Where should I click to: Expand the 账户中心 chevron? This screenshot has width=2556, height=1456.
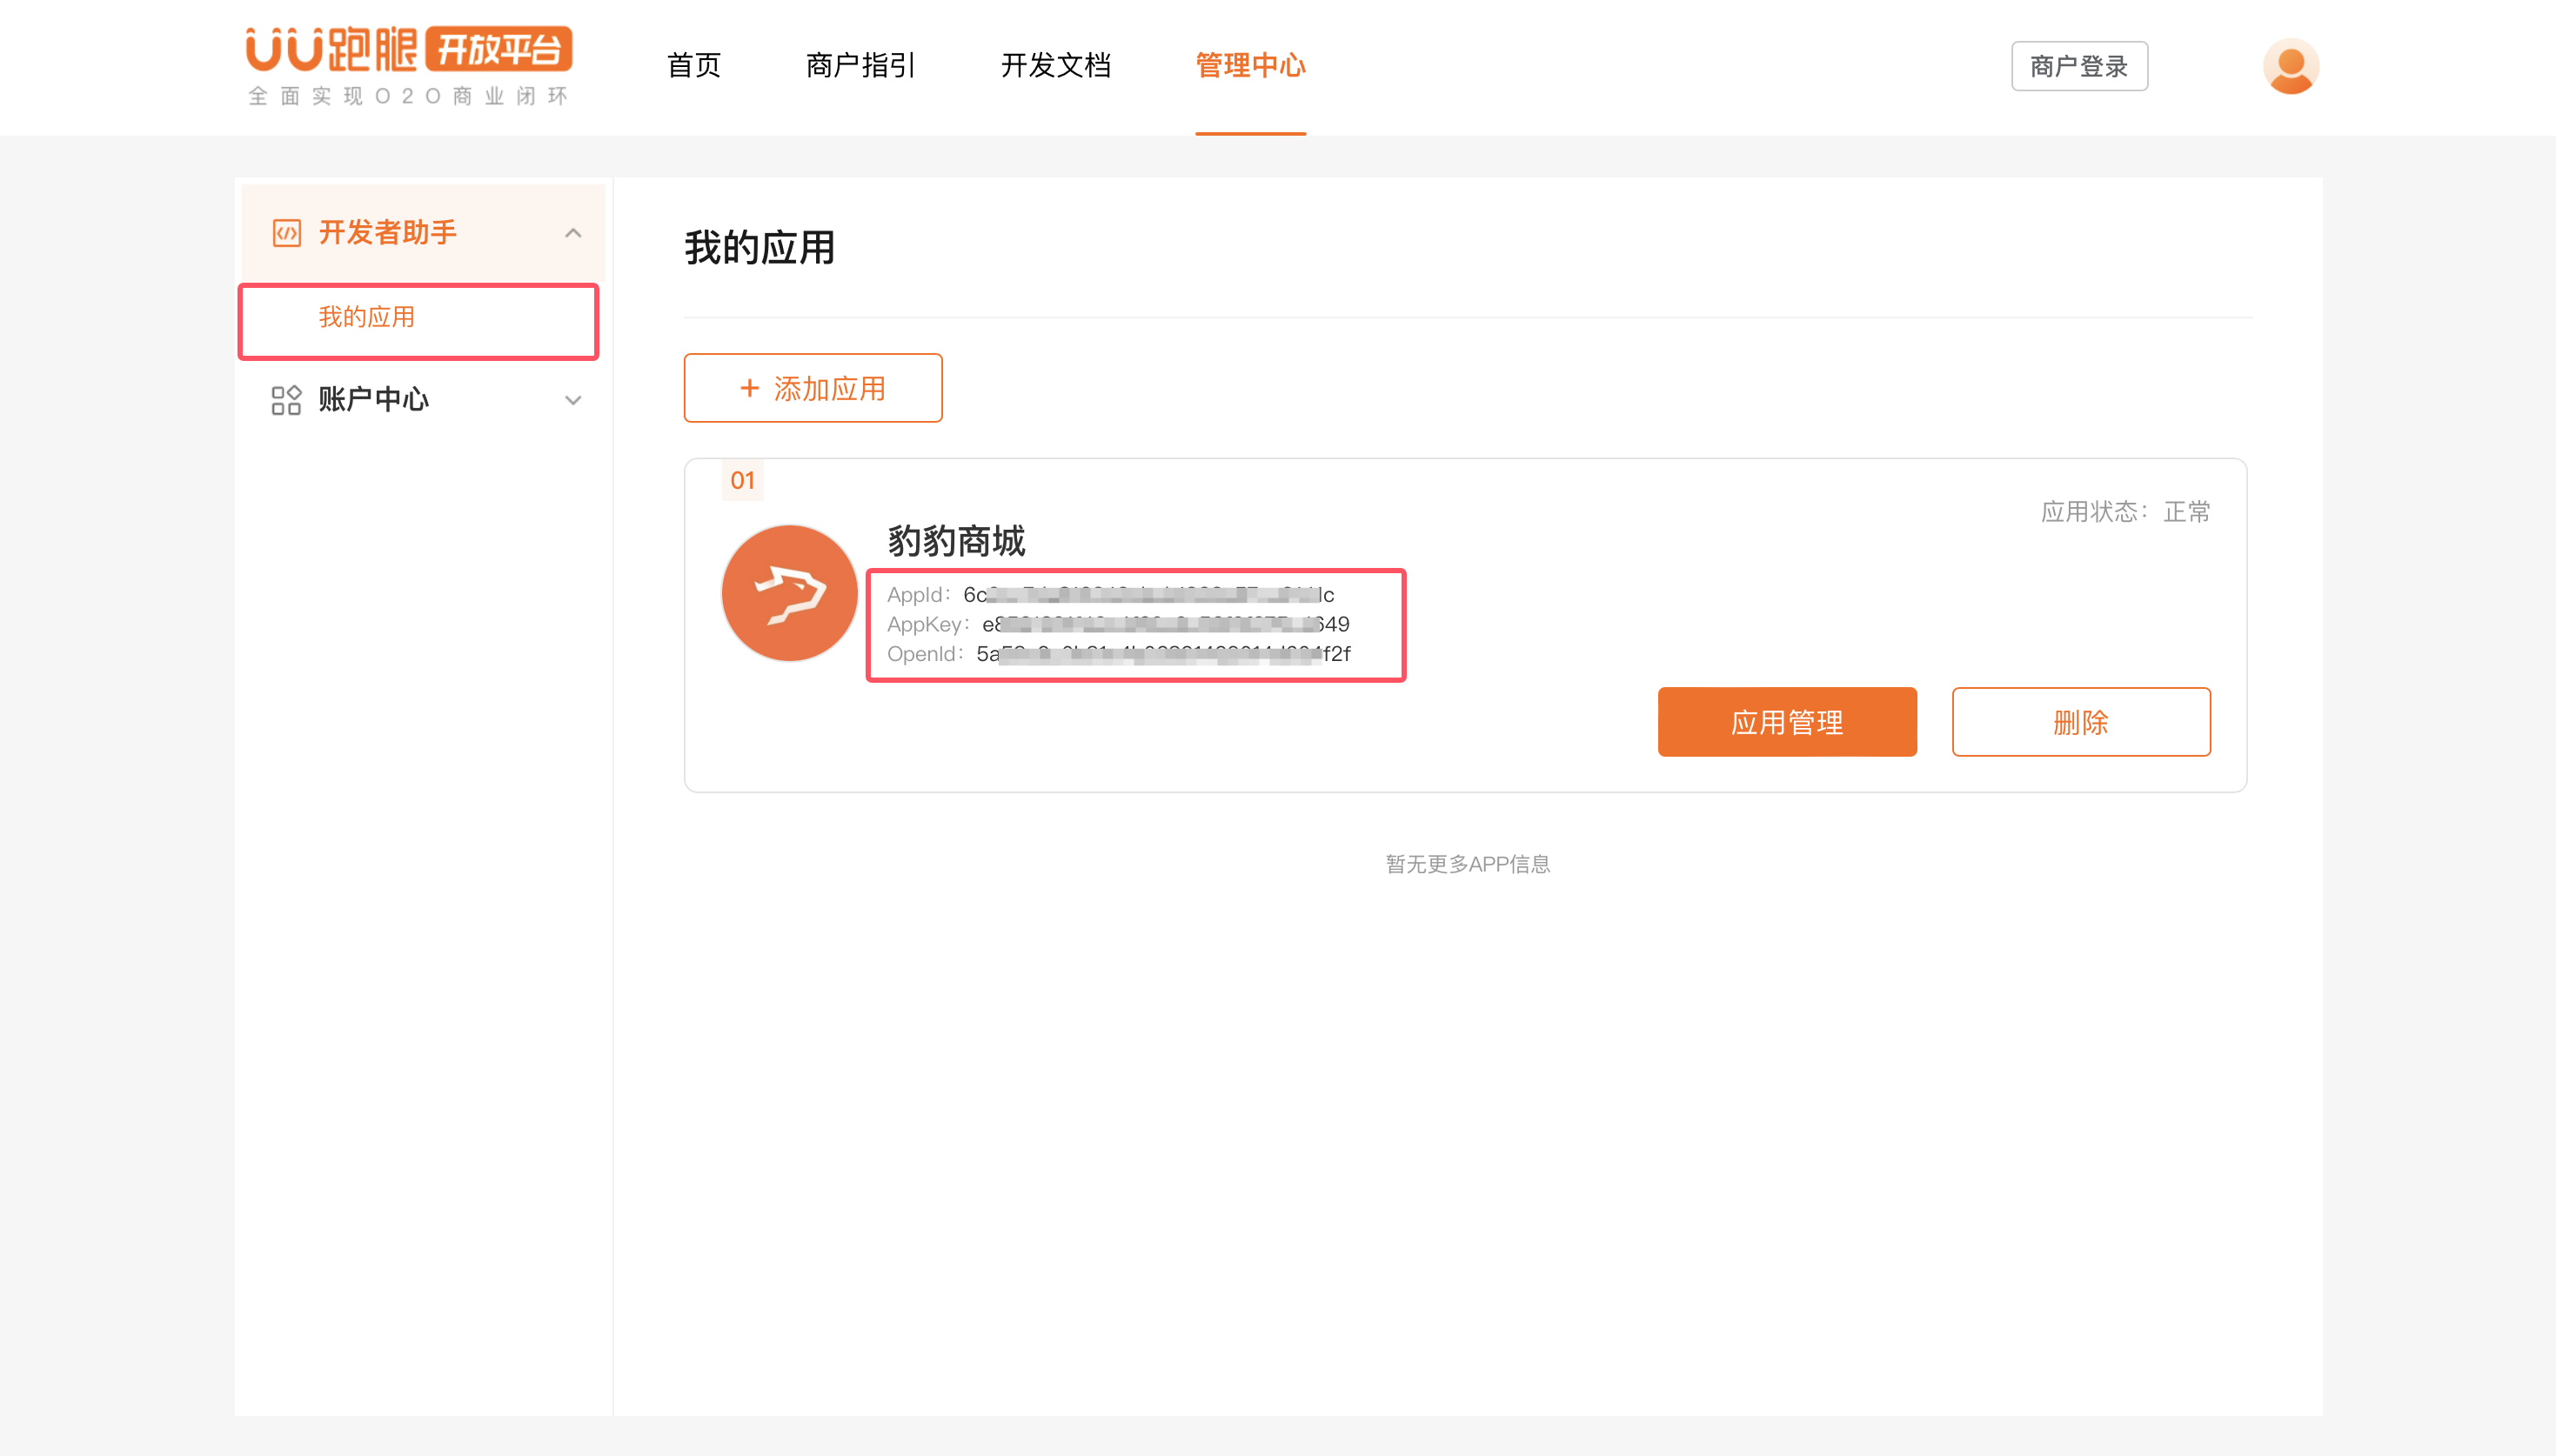click(573, 400)
